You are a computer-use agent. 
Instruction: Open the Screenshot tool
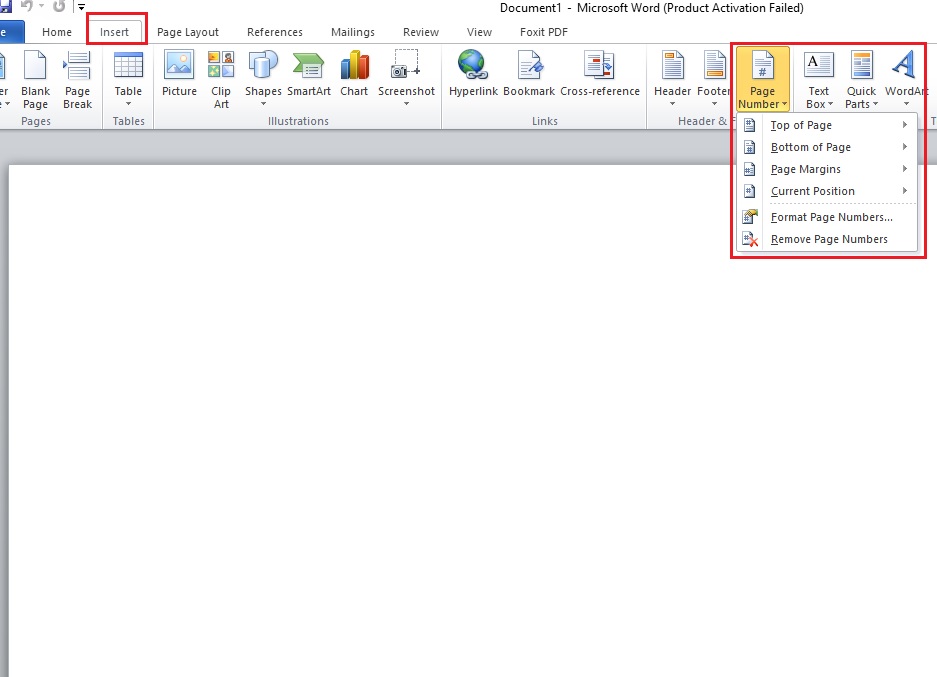click(x=406, y=80)
